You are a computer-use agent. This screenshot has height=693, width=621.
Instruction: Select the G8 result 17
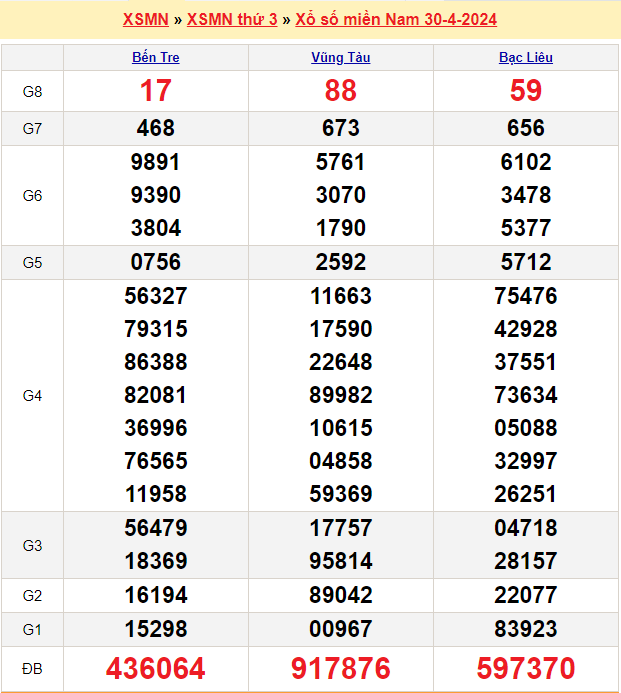pyautogui.click(x=156, y=91)
